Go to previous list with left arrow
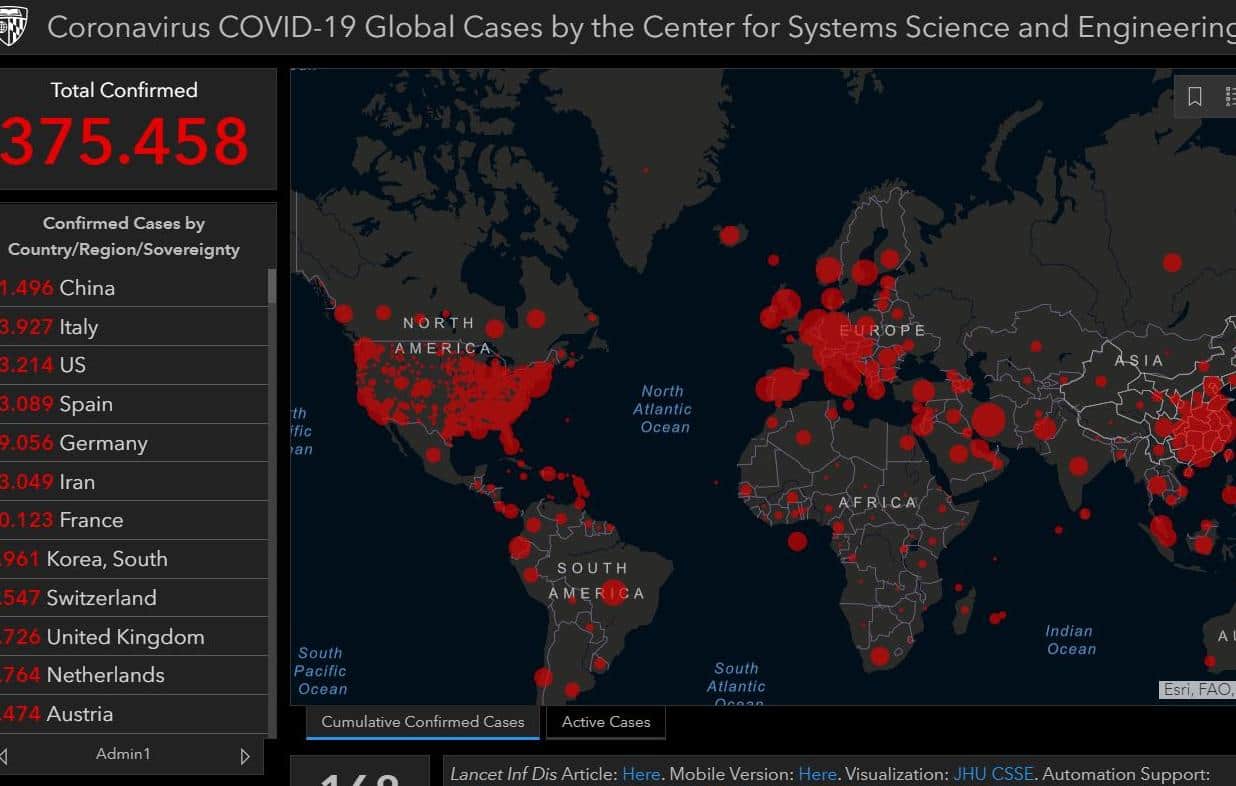Image resolution: width=1236 pixels, height=786 pixels. click(4, 755)
